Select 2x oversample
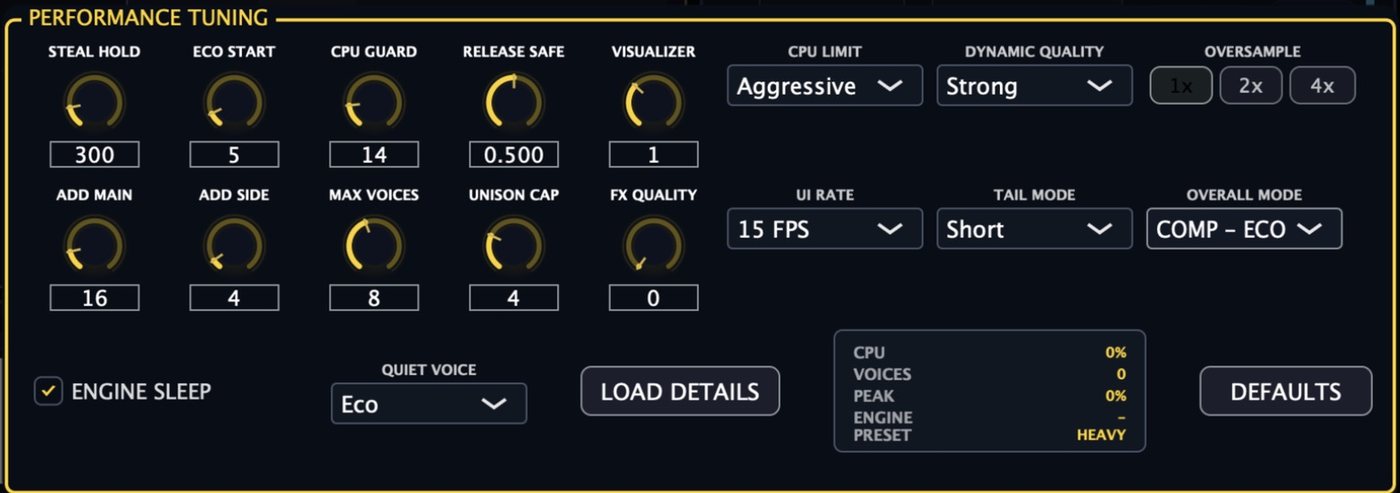The image size is (1400, 493). [1251, 86]
